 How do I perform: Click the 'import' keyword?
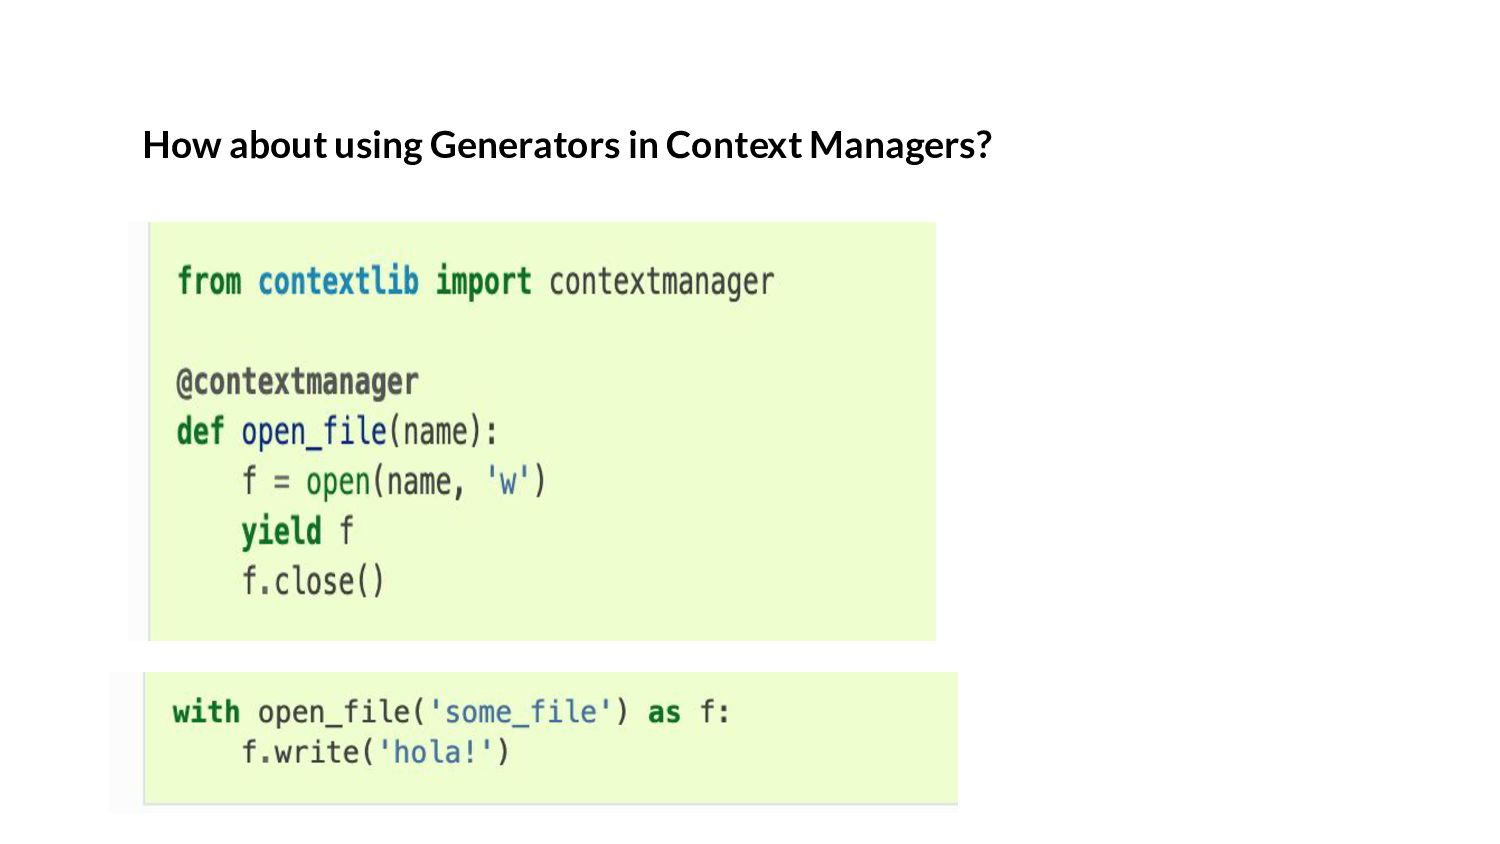(x=483, y=282)
